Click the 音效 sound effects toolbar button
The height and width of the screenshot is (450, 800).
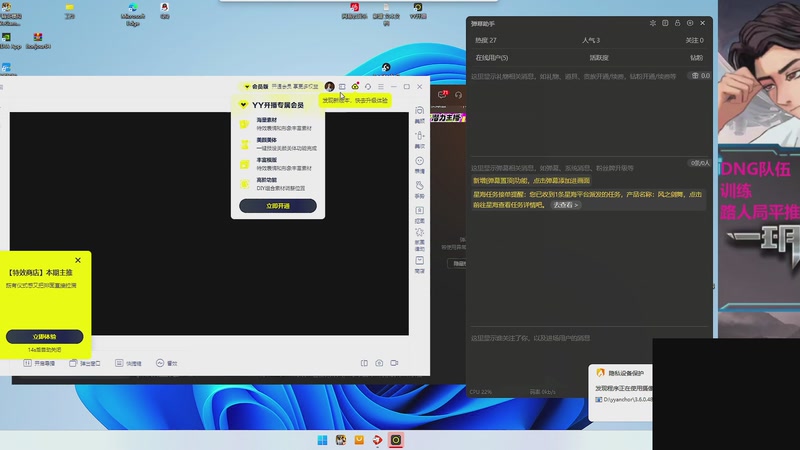tap(167, 363)
